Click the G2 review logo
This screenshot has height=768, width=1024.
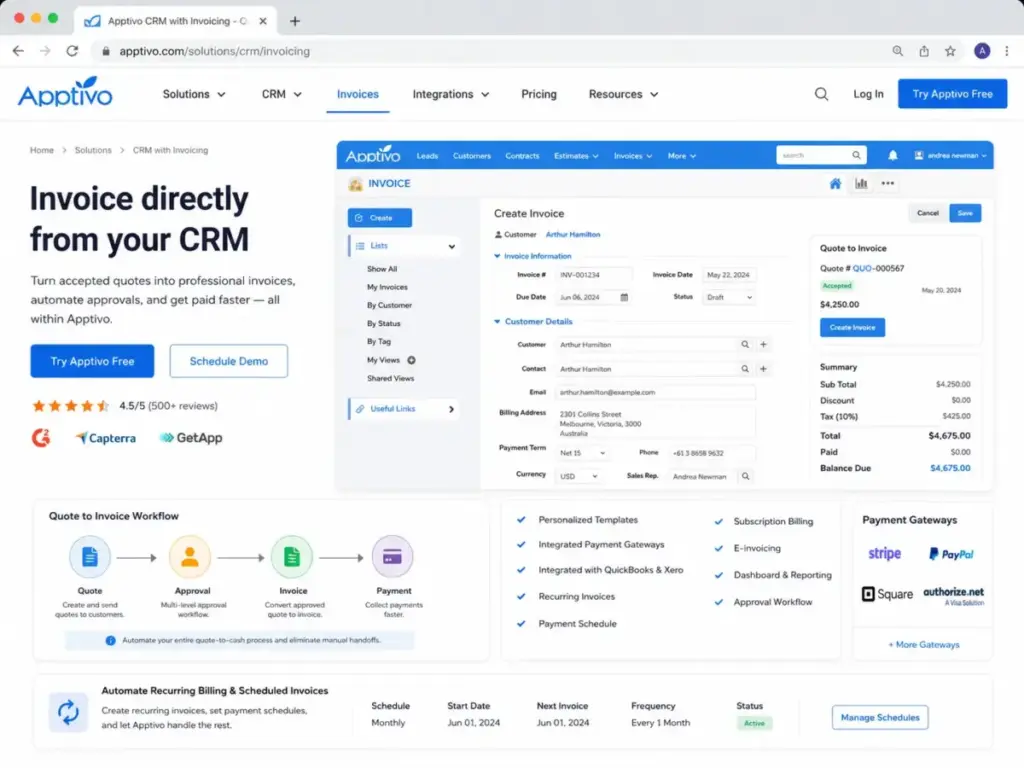point(41,438)
